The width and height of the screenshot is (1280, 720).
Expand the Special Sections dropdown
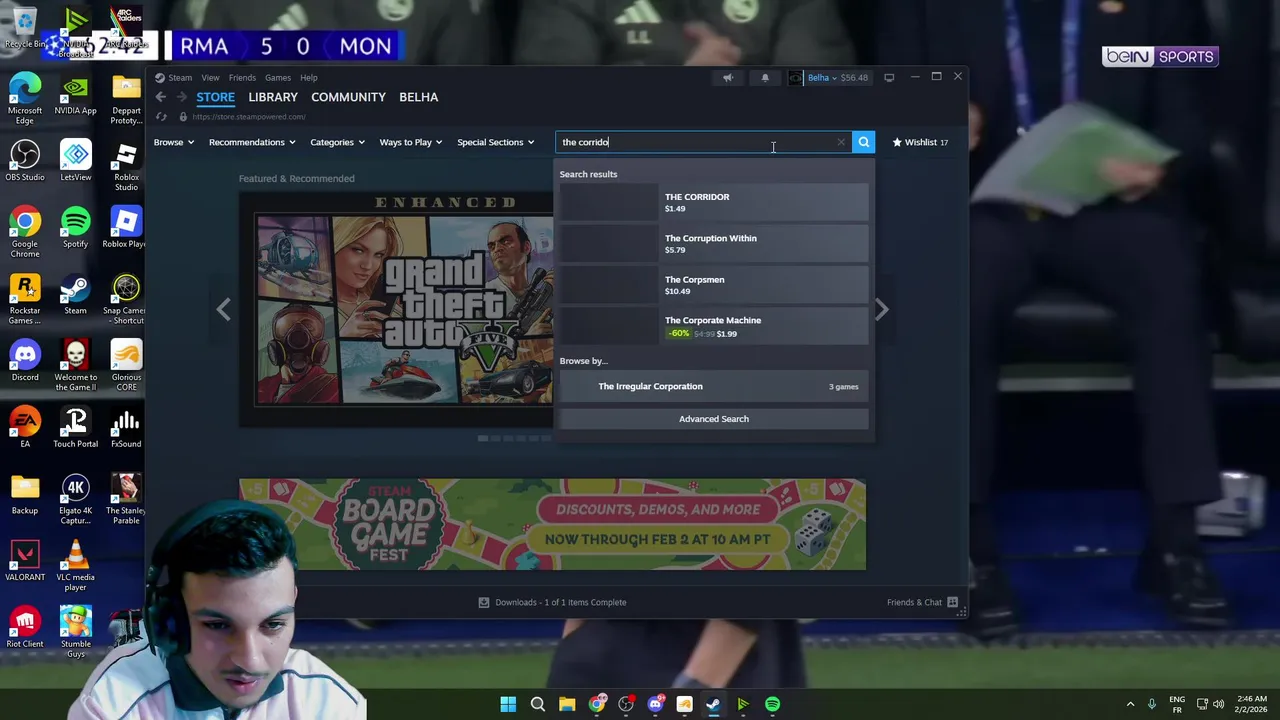click(x=496, y=142)
